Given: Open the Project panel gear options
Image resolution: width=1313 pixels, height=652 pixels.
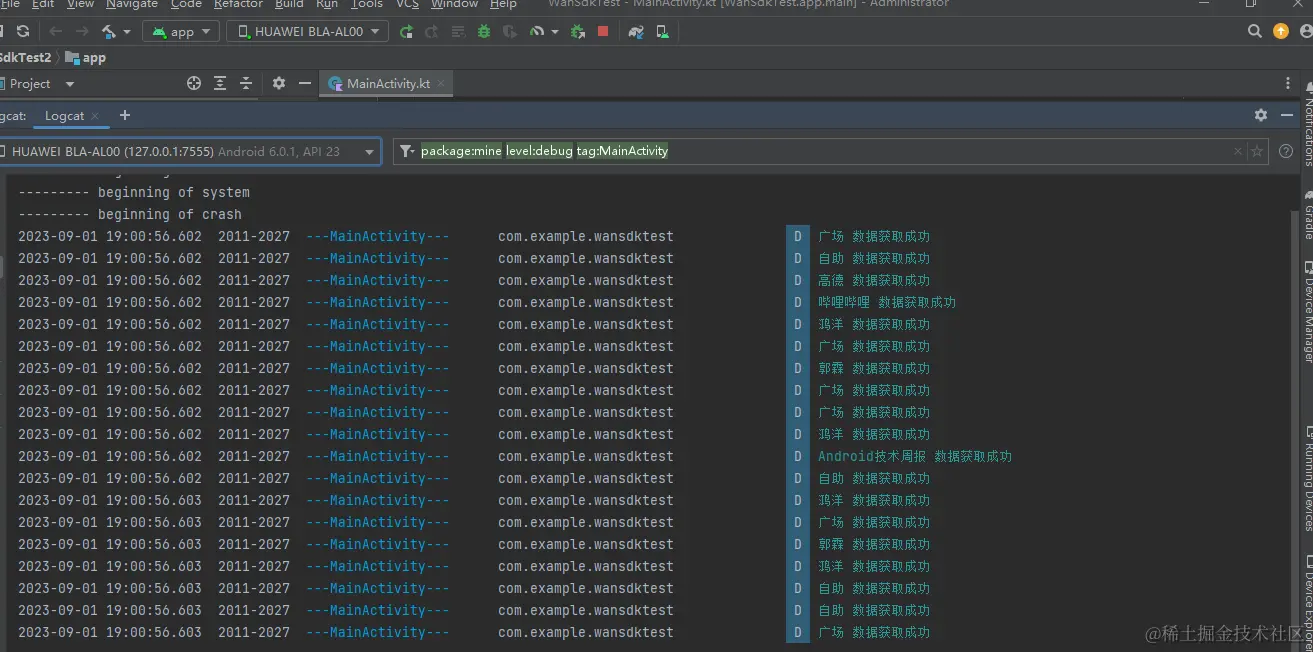Looking at the screenshot, I should (279, 84).
